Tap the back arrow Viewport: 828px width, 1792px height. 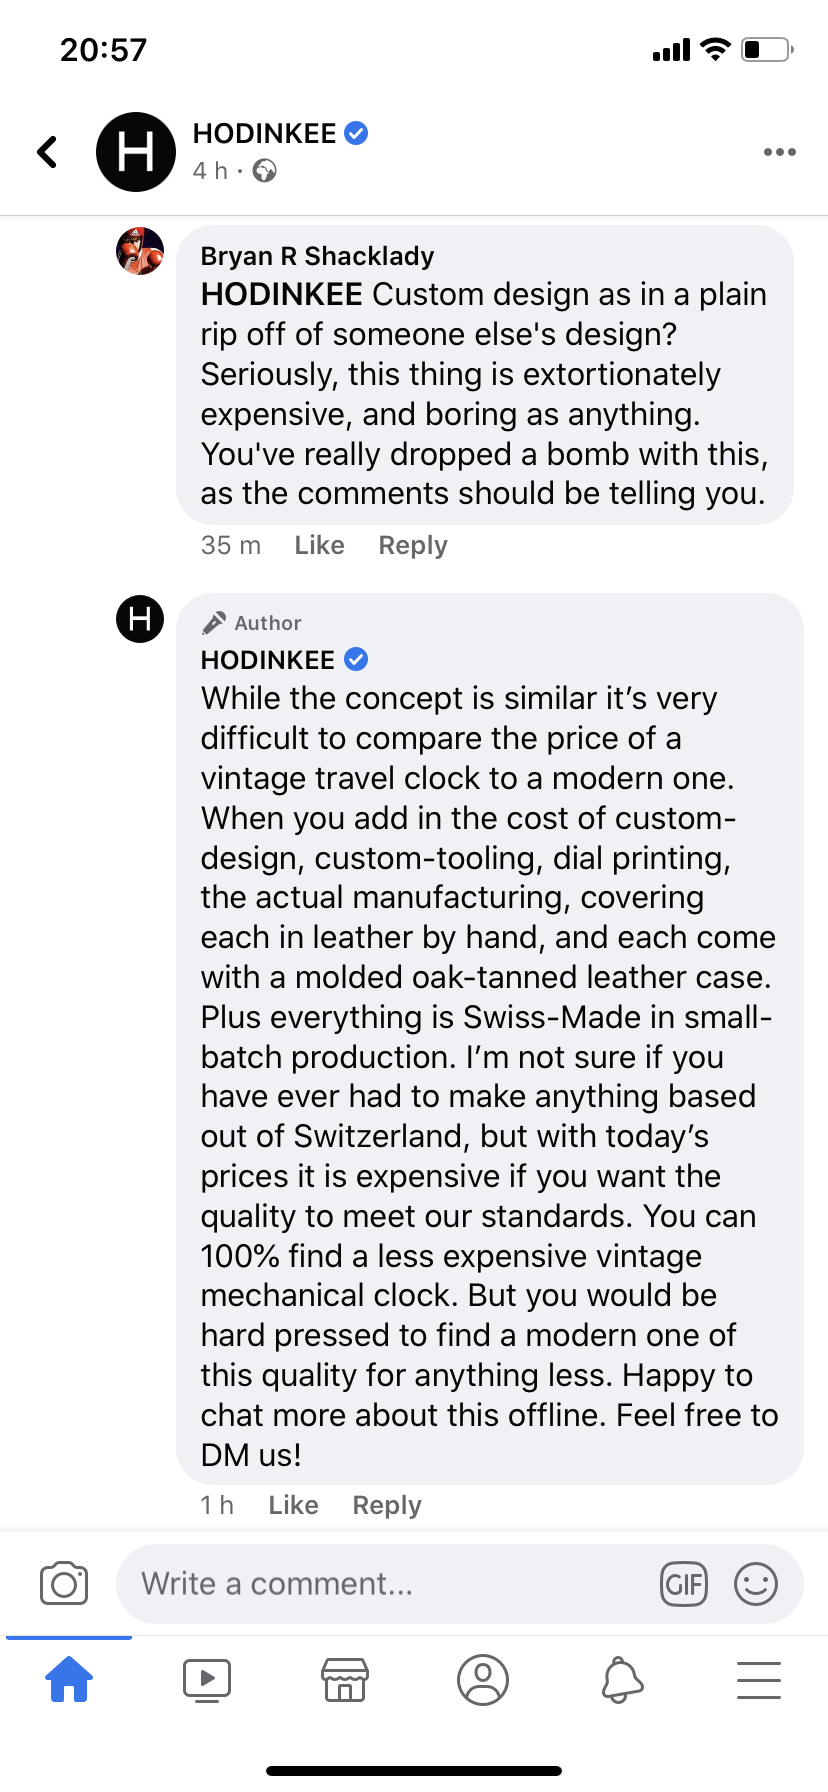point(47,152)
